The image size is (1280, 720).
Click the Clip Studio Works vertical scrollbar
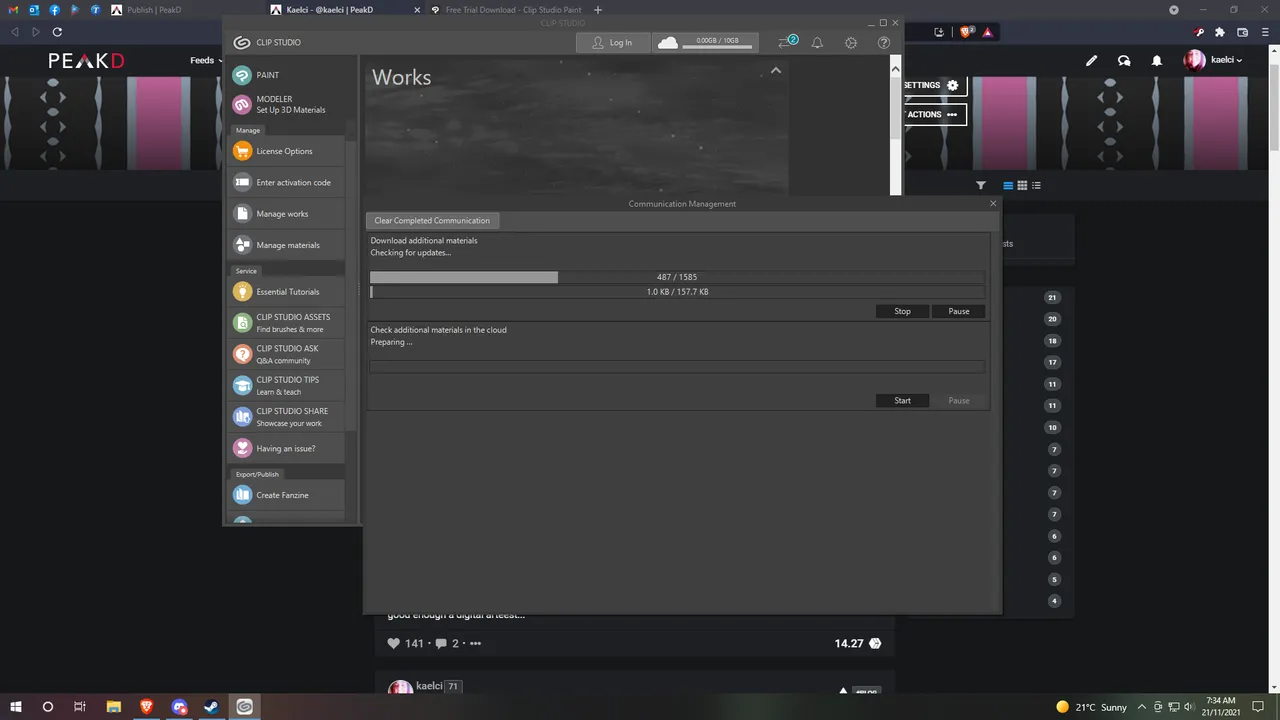coord(895,125)
